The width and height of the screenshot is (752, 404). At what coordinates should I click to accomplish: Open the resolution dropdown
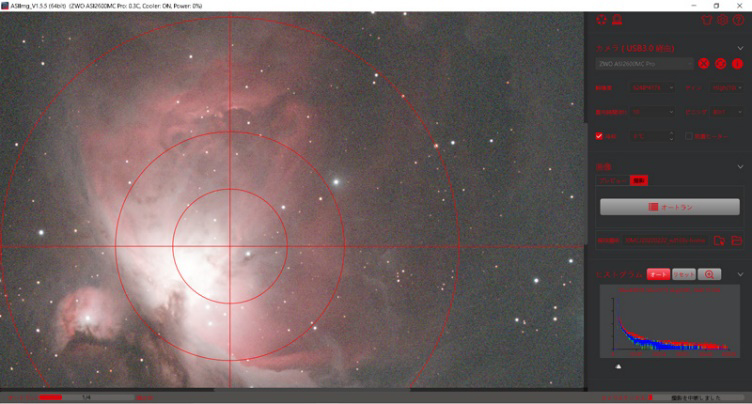tap(652, 88)
